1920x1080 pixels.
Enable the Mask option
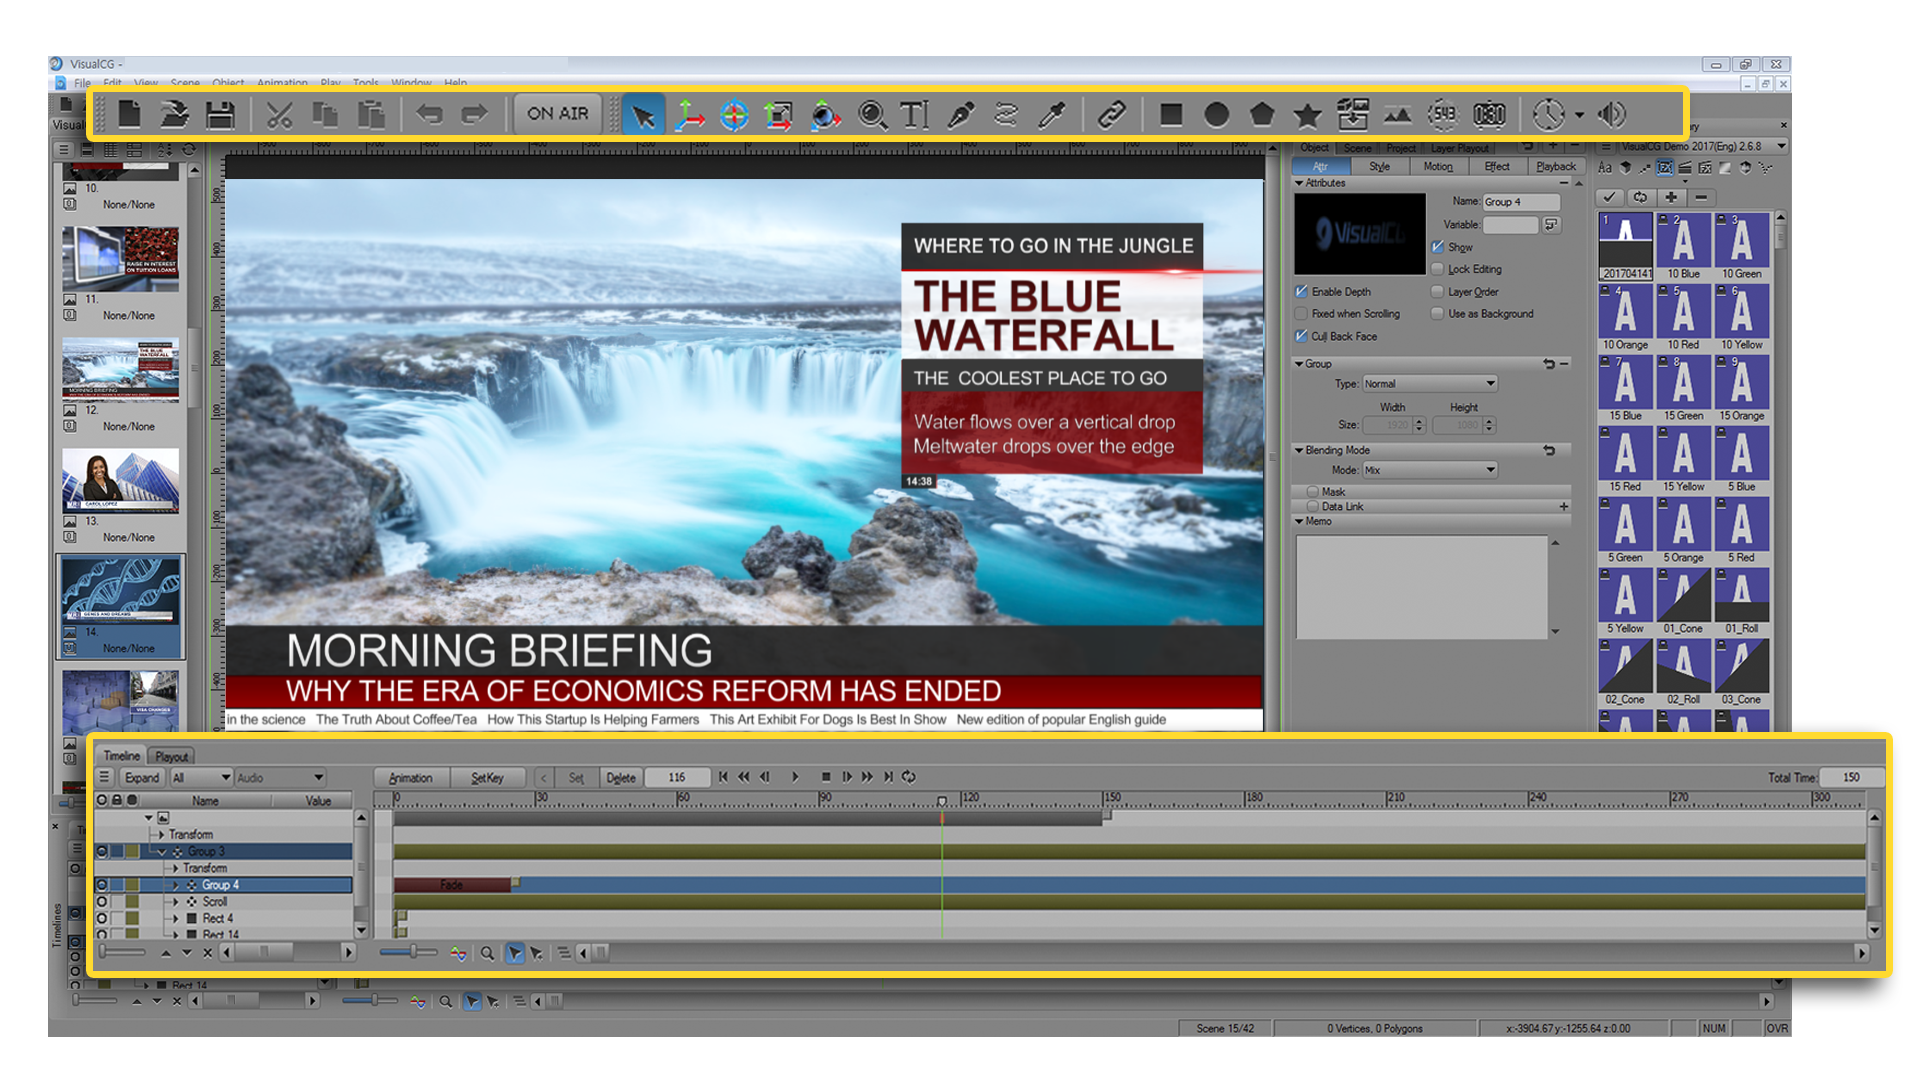[x=1312, y=492]
